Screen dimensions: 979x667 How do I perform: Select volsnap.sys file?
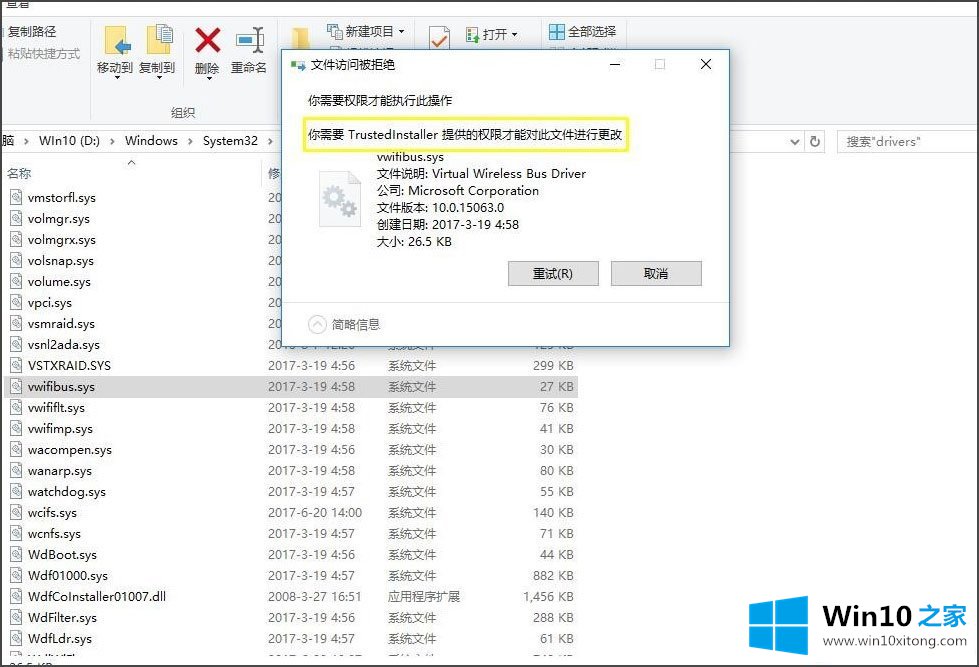coord(61,260)
